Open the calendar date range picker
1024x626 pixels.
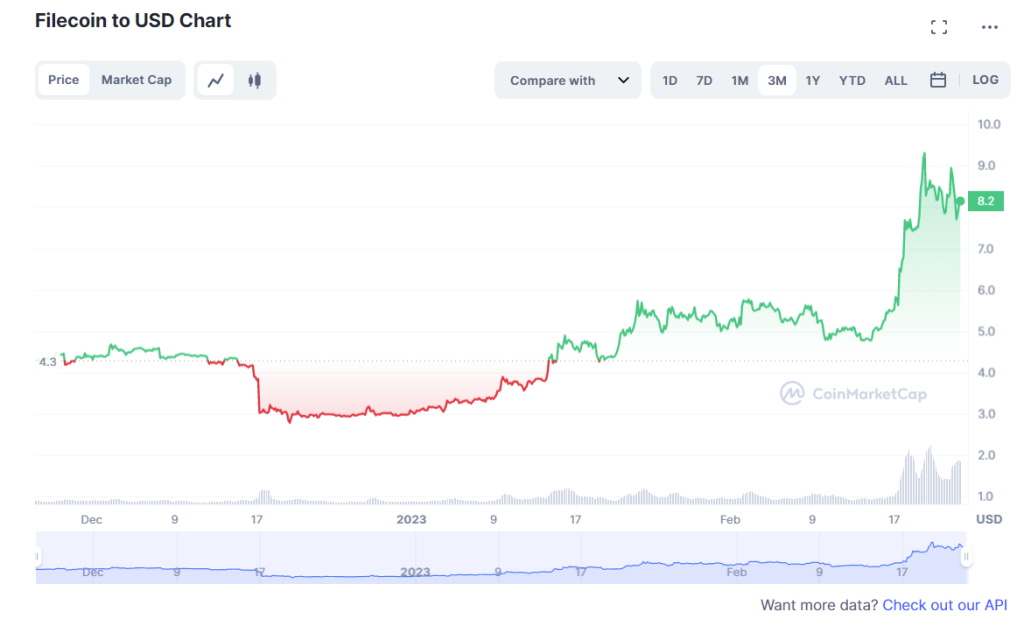(938, 80)
